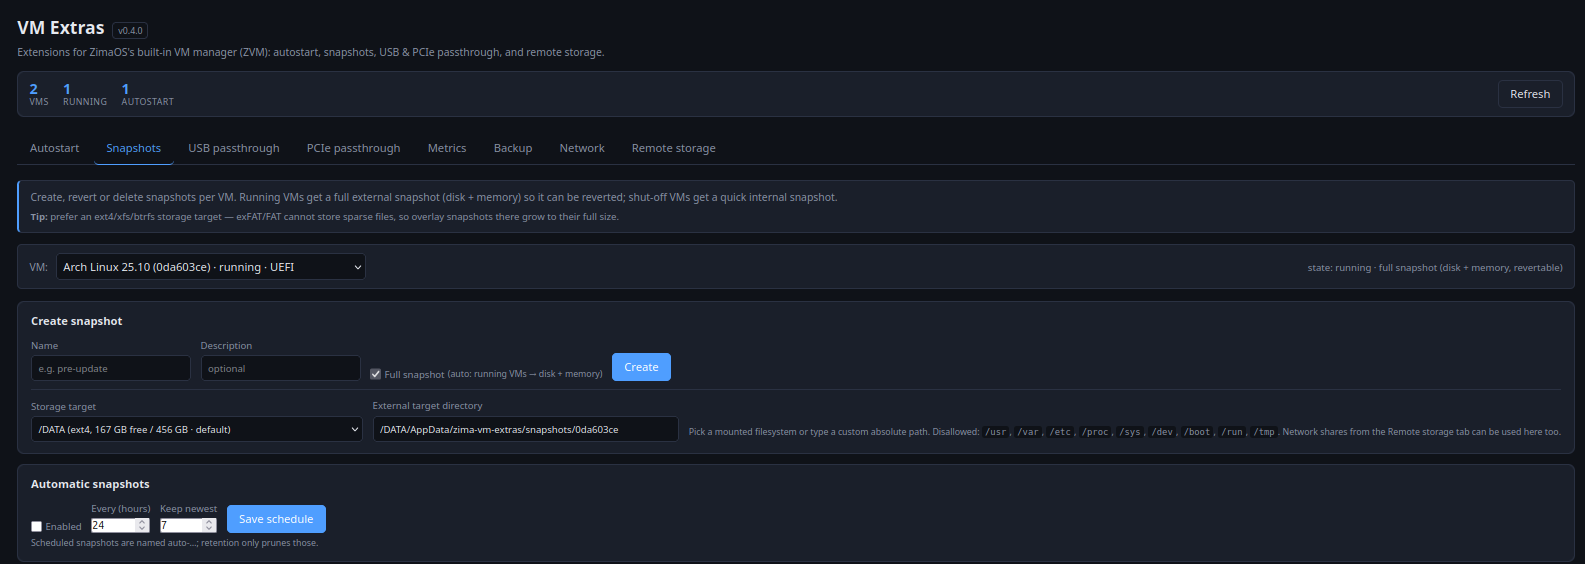1585x564 pixels.
Task: Click the v0.4.0 version badge
Action: [130, 30]
